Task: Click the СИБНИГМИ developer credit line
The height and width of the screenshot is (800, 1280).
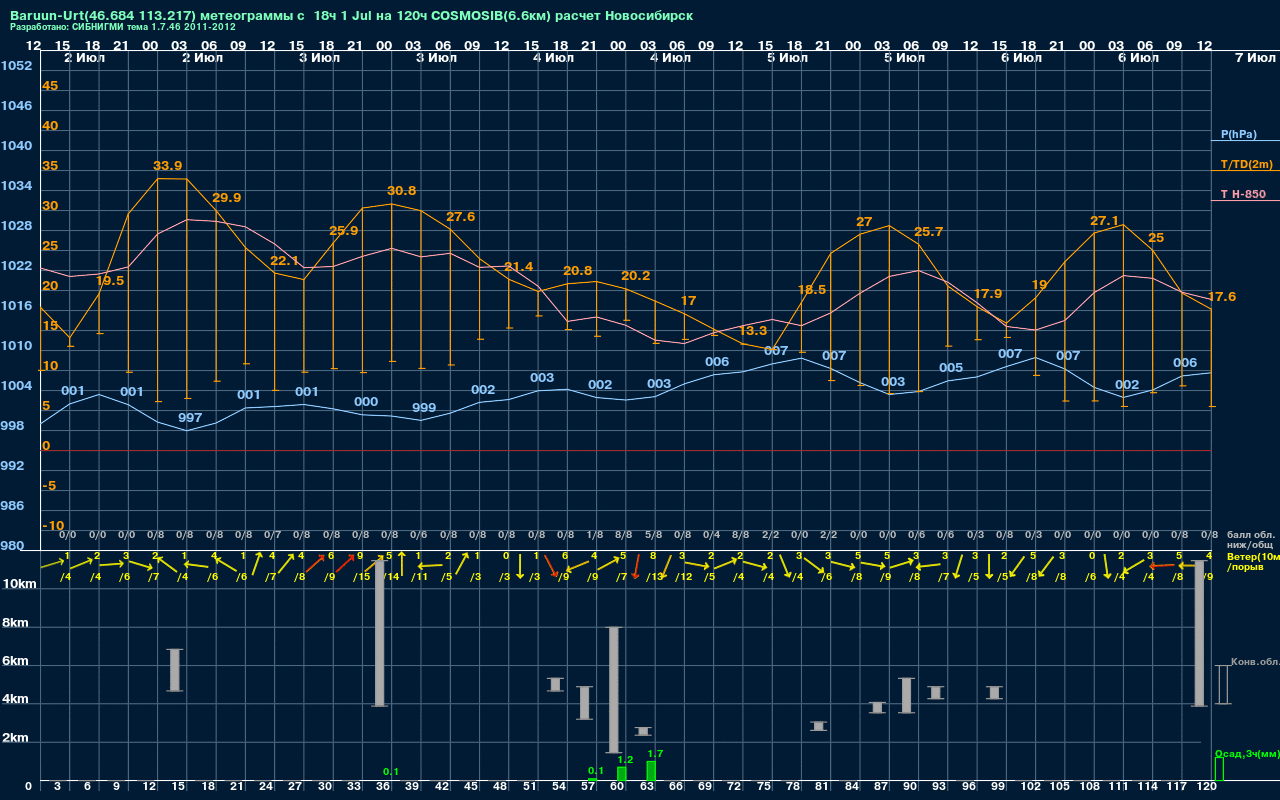Action: click(123, 27)
